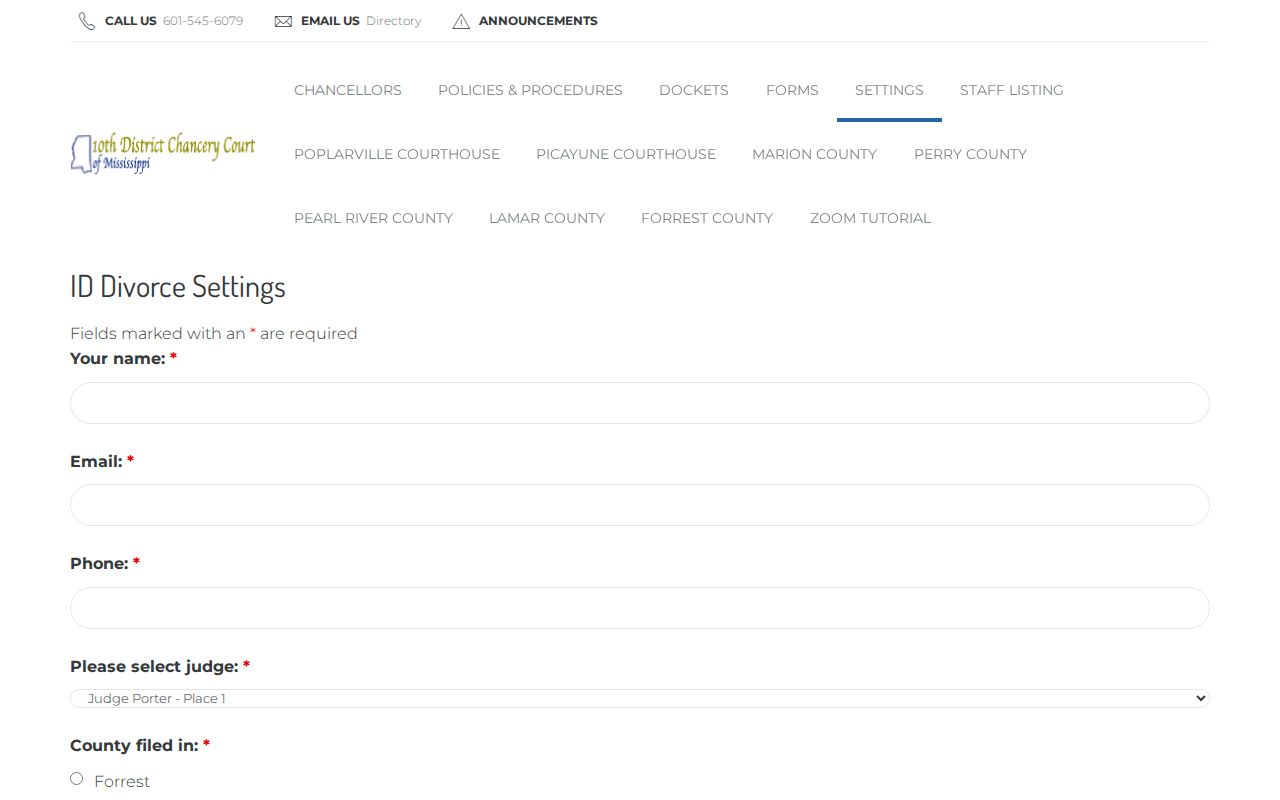
Task: Open the Announcements link
Action: coord(538,21)
